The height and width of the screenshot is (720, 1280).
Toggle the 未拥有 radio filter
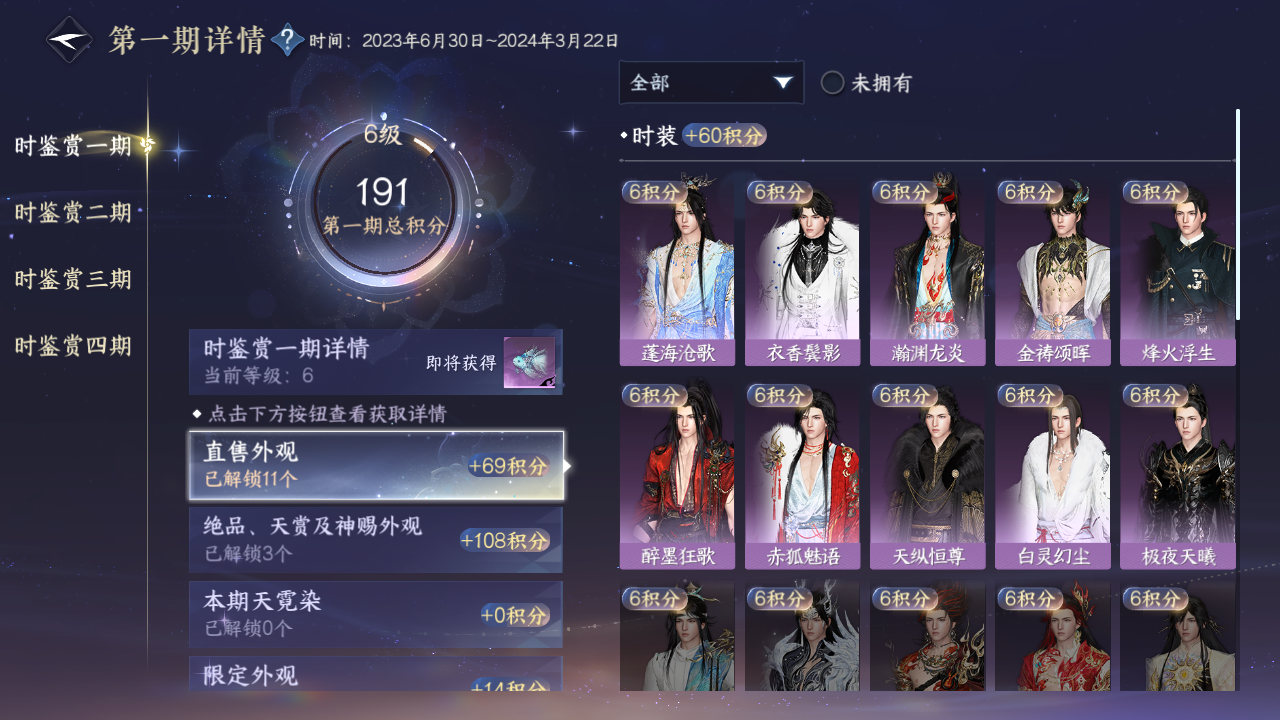[866, 83]
